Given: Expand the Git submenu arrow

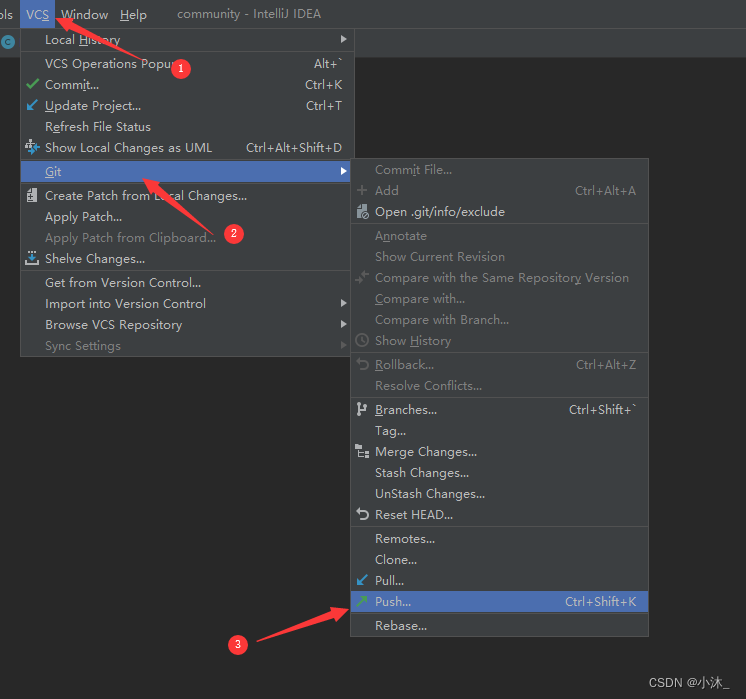Looking at the screenshot, I should coord(344,171).
